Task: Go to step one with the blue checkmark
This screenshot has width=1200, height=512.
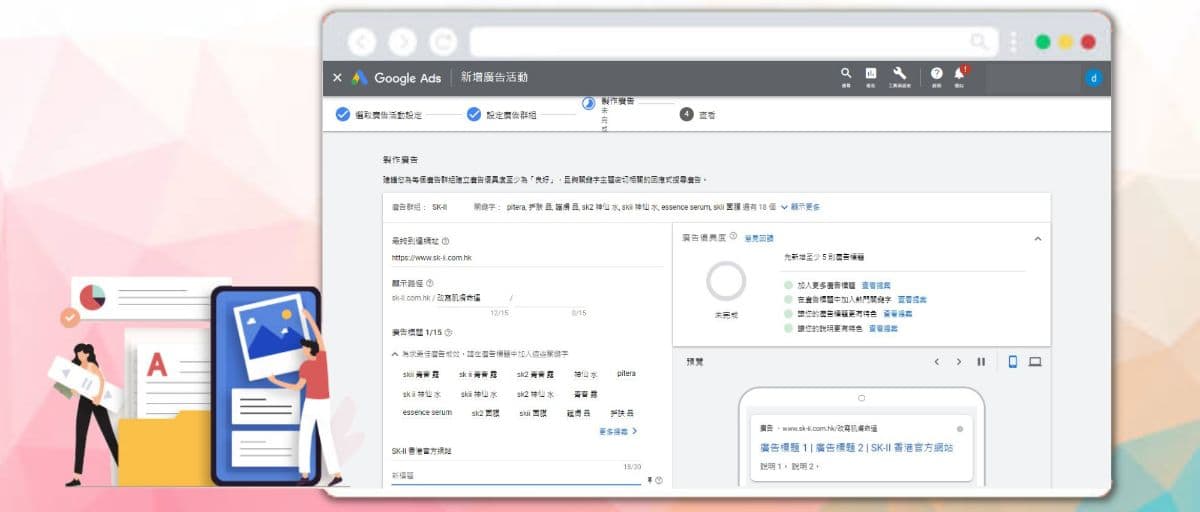Action: click(x=342, y=115)
